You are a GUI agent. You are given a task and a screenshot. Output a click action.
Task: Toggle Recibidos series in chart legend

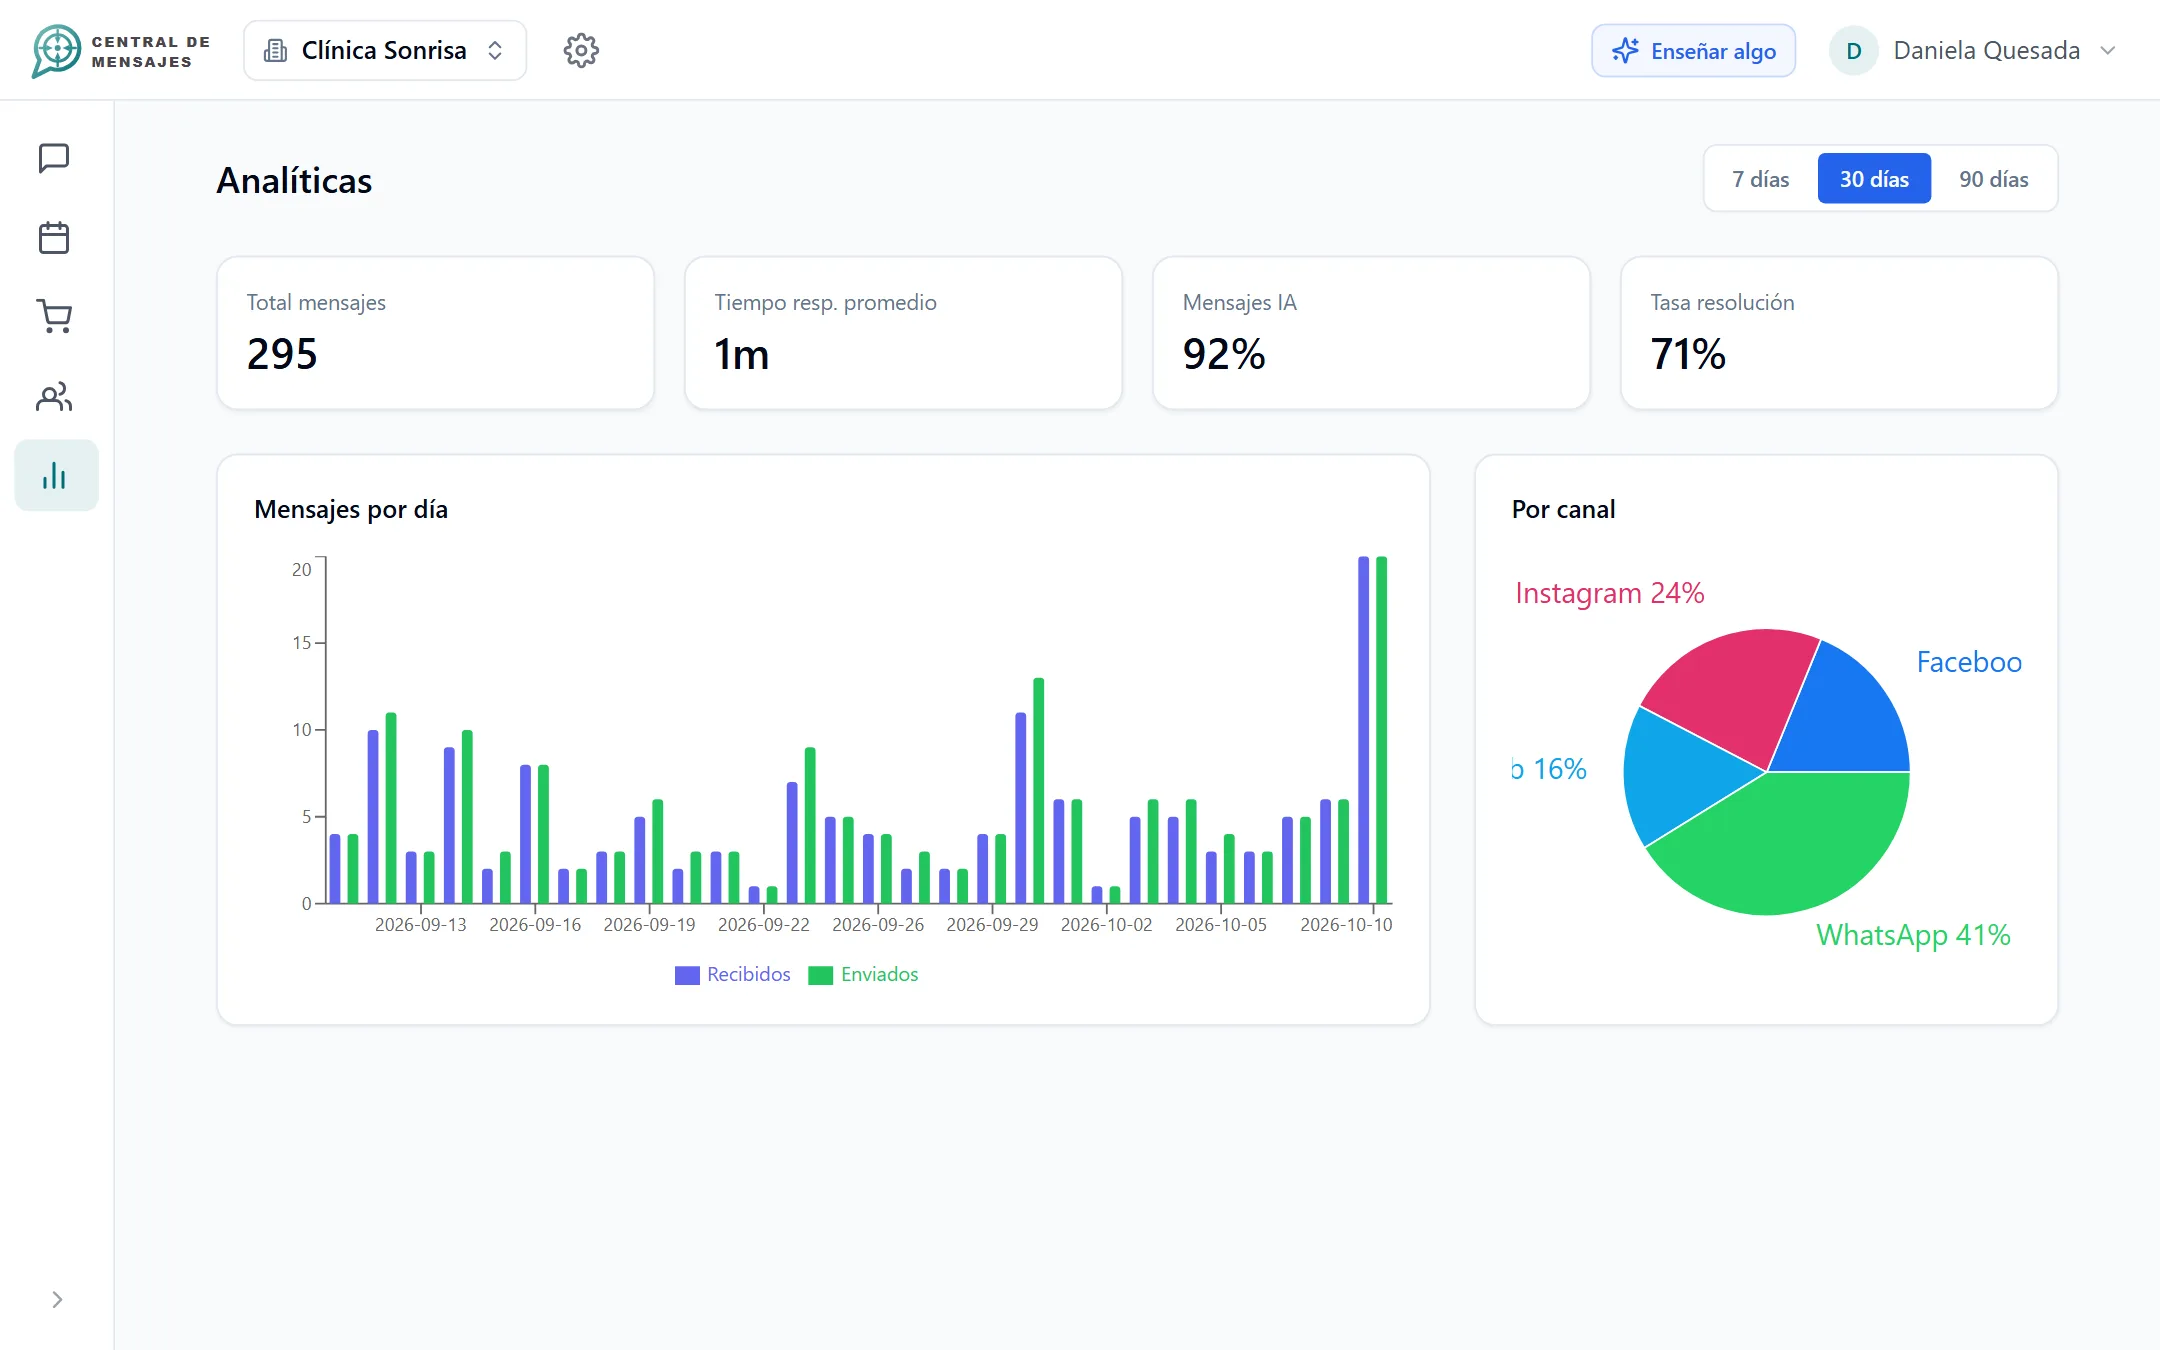coord(733,975)
